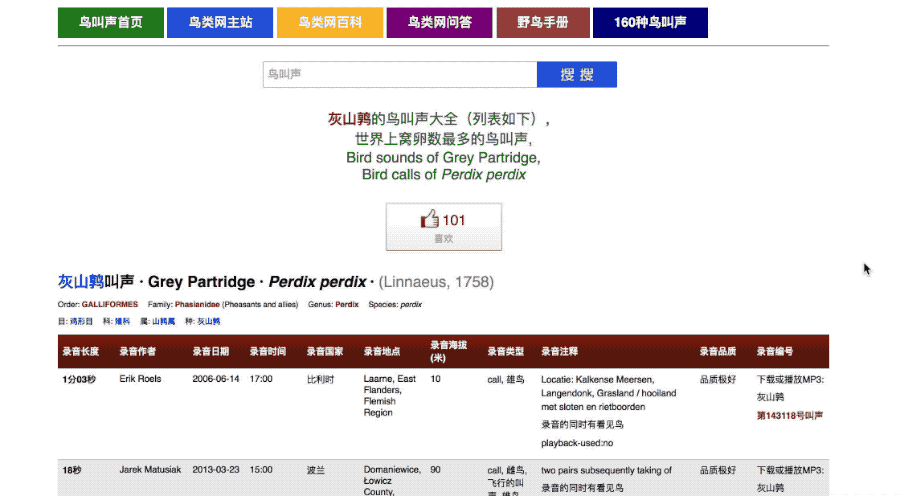900x496 pixels.
Task: Click the 鸟叫声 search input field
Action: (400, 75)
